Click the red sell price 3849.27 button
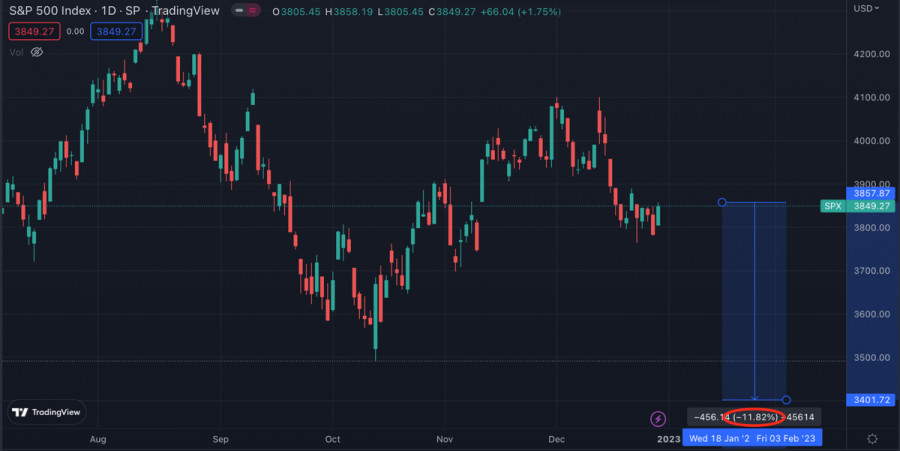Image resolution: width=900 pixels, height=451 pixels. pyautogui.click(x=34, y=32)
